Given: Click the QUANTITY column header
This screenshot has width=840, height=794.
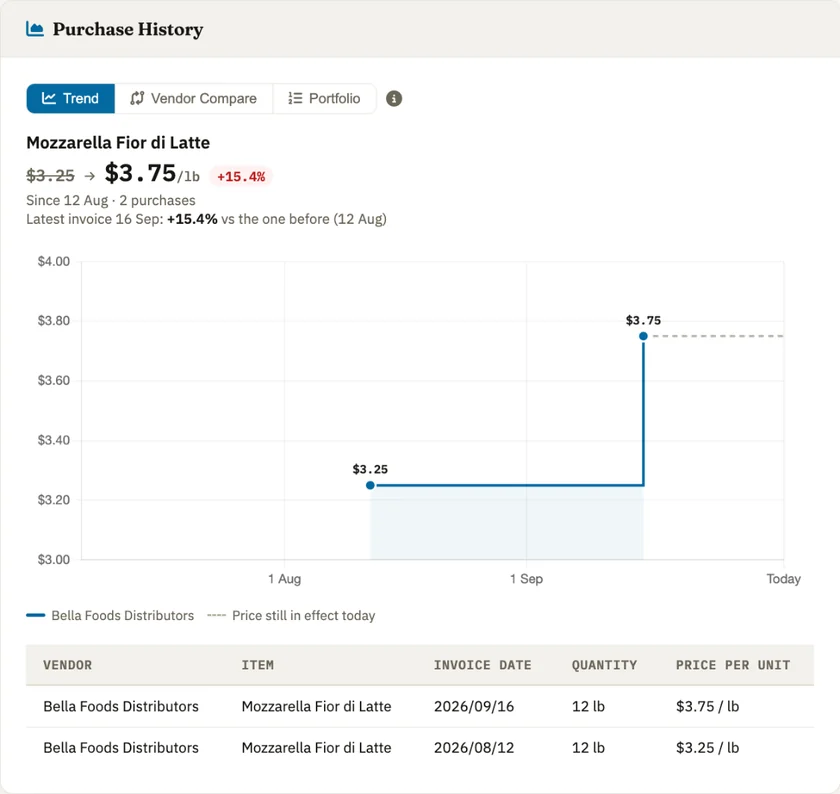Looking at the screenshot, I should (604, 665).
